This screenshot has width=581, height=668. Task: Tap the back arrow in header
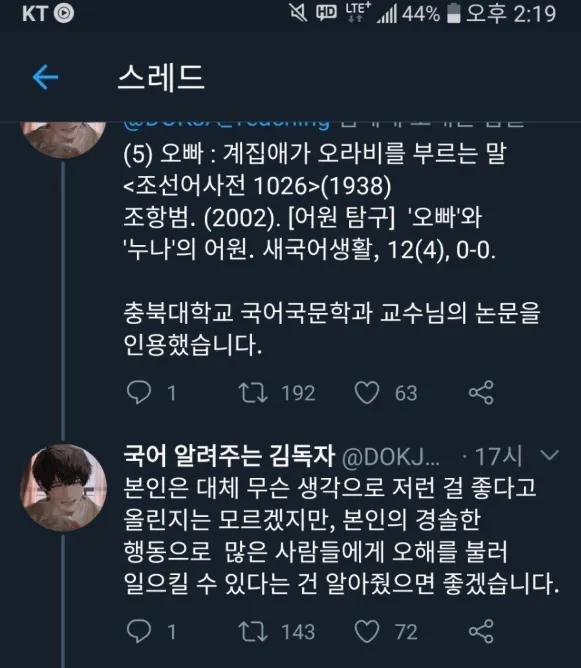45,77
